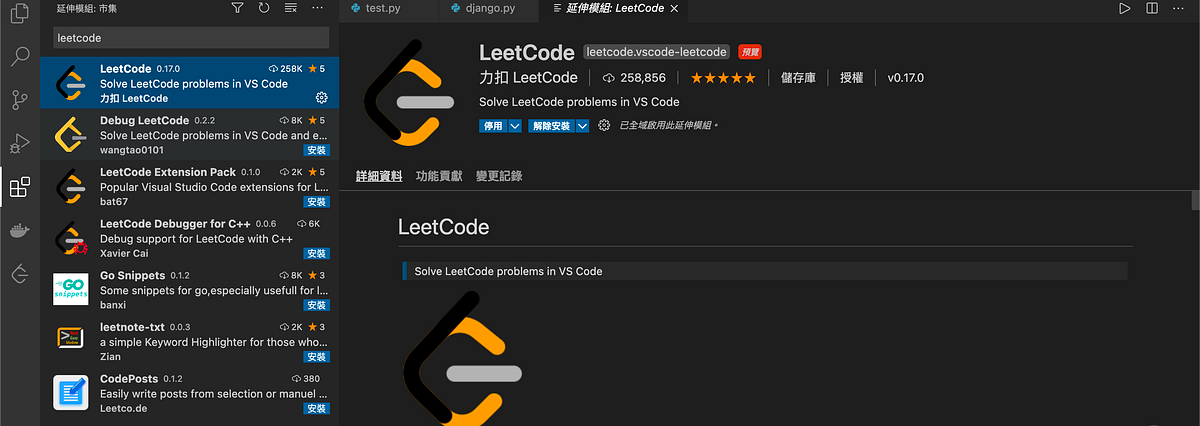This screenshot has width=1200, height=426.
Task: Open gear menu on LeetCode list item
Action: 321,98
